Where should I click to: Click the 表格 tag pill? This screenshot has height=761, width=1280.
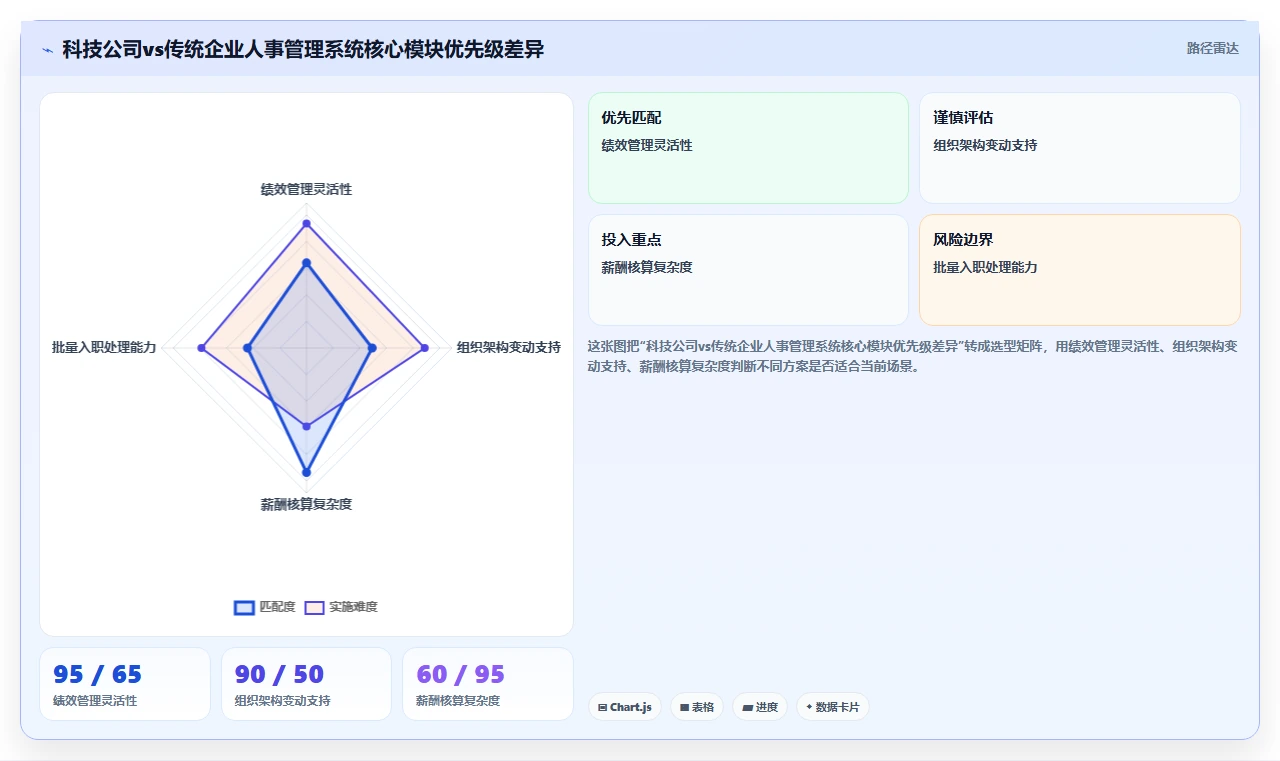(x=697, y=707)
